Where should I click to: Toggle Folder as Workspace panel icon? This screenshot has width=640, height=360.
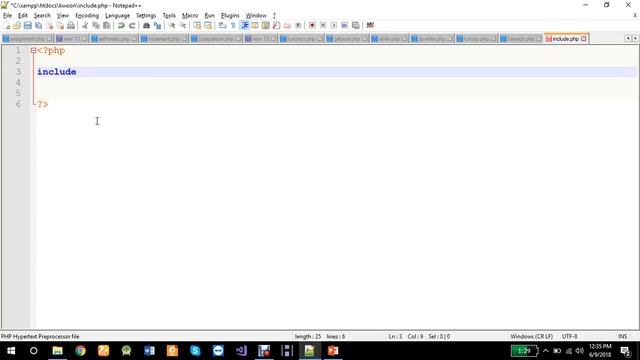coord(287,25)
